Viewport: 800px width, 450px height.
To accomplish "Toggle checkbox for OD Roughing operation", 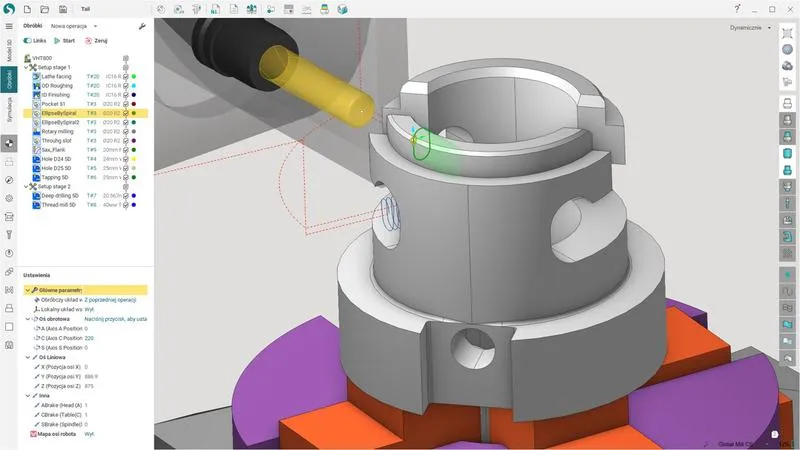I will (126, 86).
